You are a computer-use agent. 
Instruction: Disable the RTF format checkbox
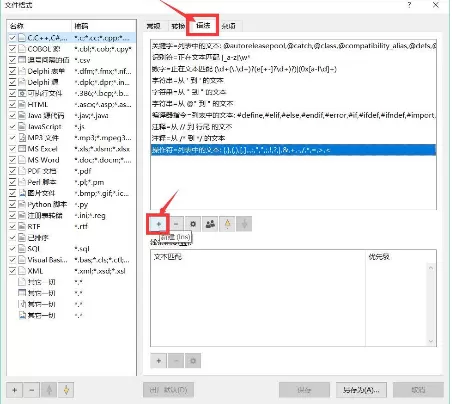(13, 227)
